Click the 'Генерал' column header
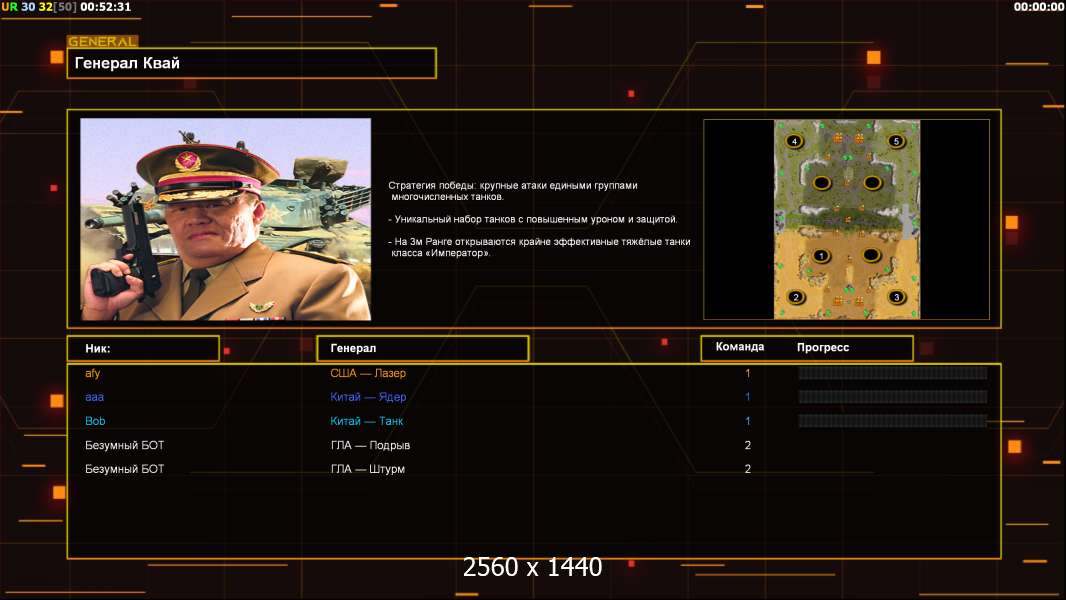The height and width of the screenshot is (600, 1066). click(x=423, y=348)
